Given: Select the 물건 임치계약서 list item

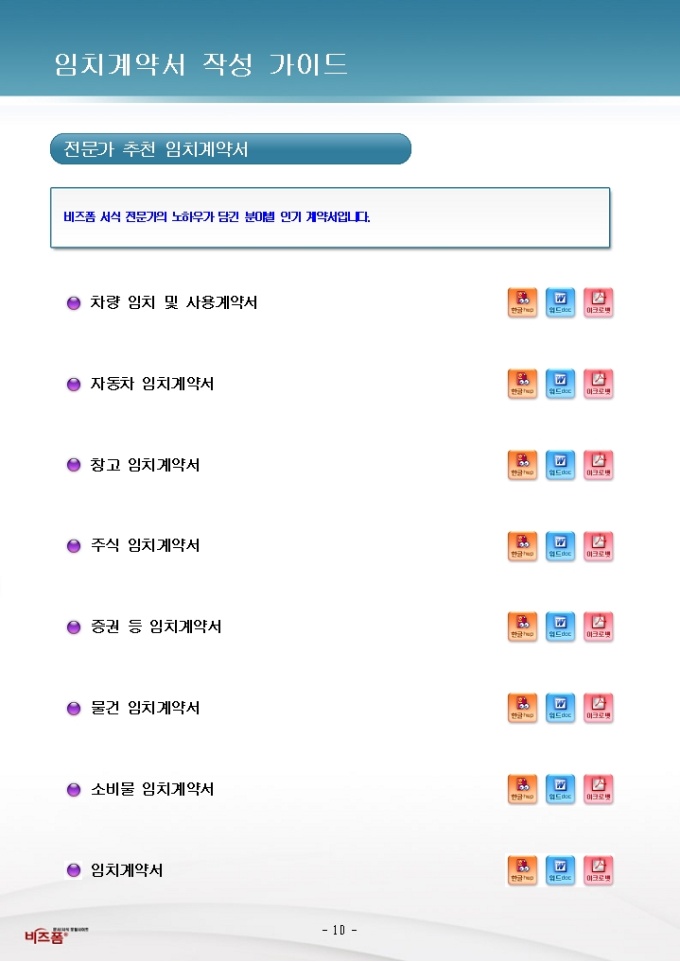Looking at the screenshot, I should [145, 708].
